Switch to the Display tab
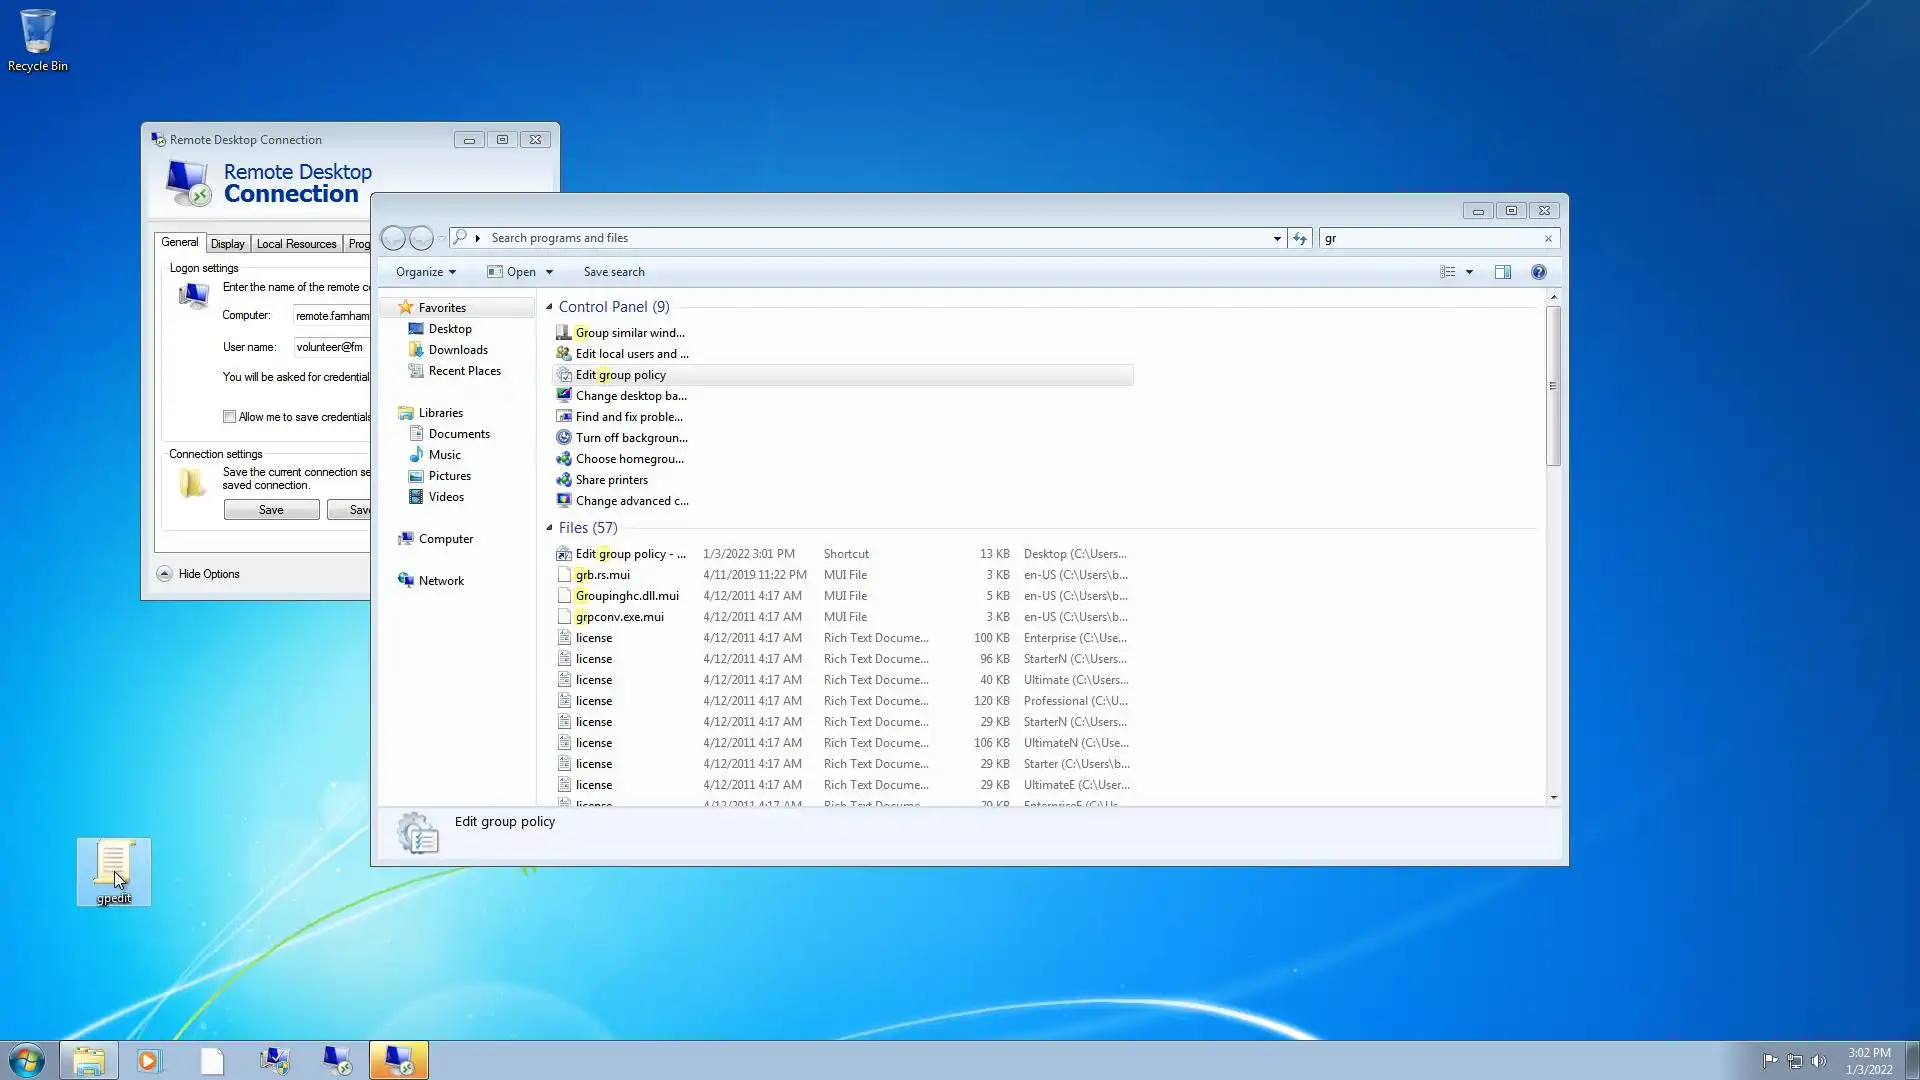 pyautogui.click(x=227, y=244)
